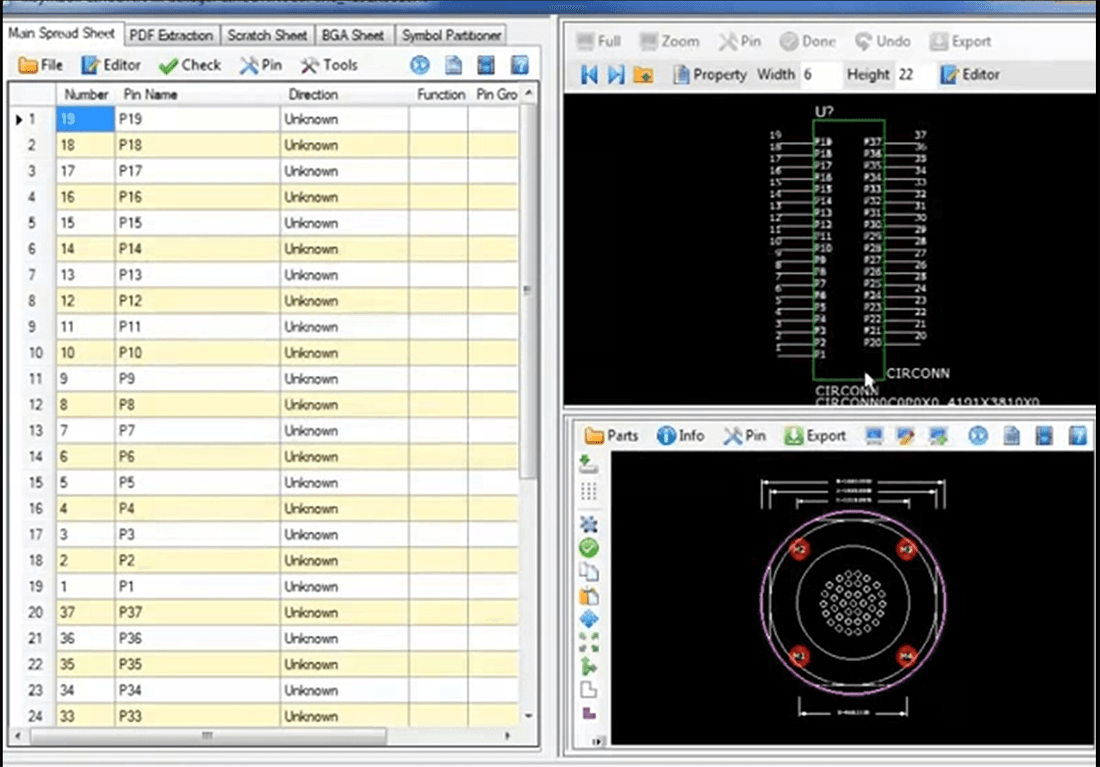Viewport: 1100px width, 767px height.
Task: Switch to the BGA Sheet tab
Action: click(352, 35)
